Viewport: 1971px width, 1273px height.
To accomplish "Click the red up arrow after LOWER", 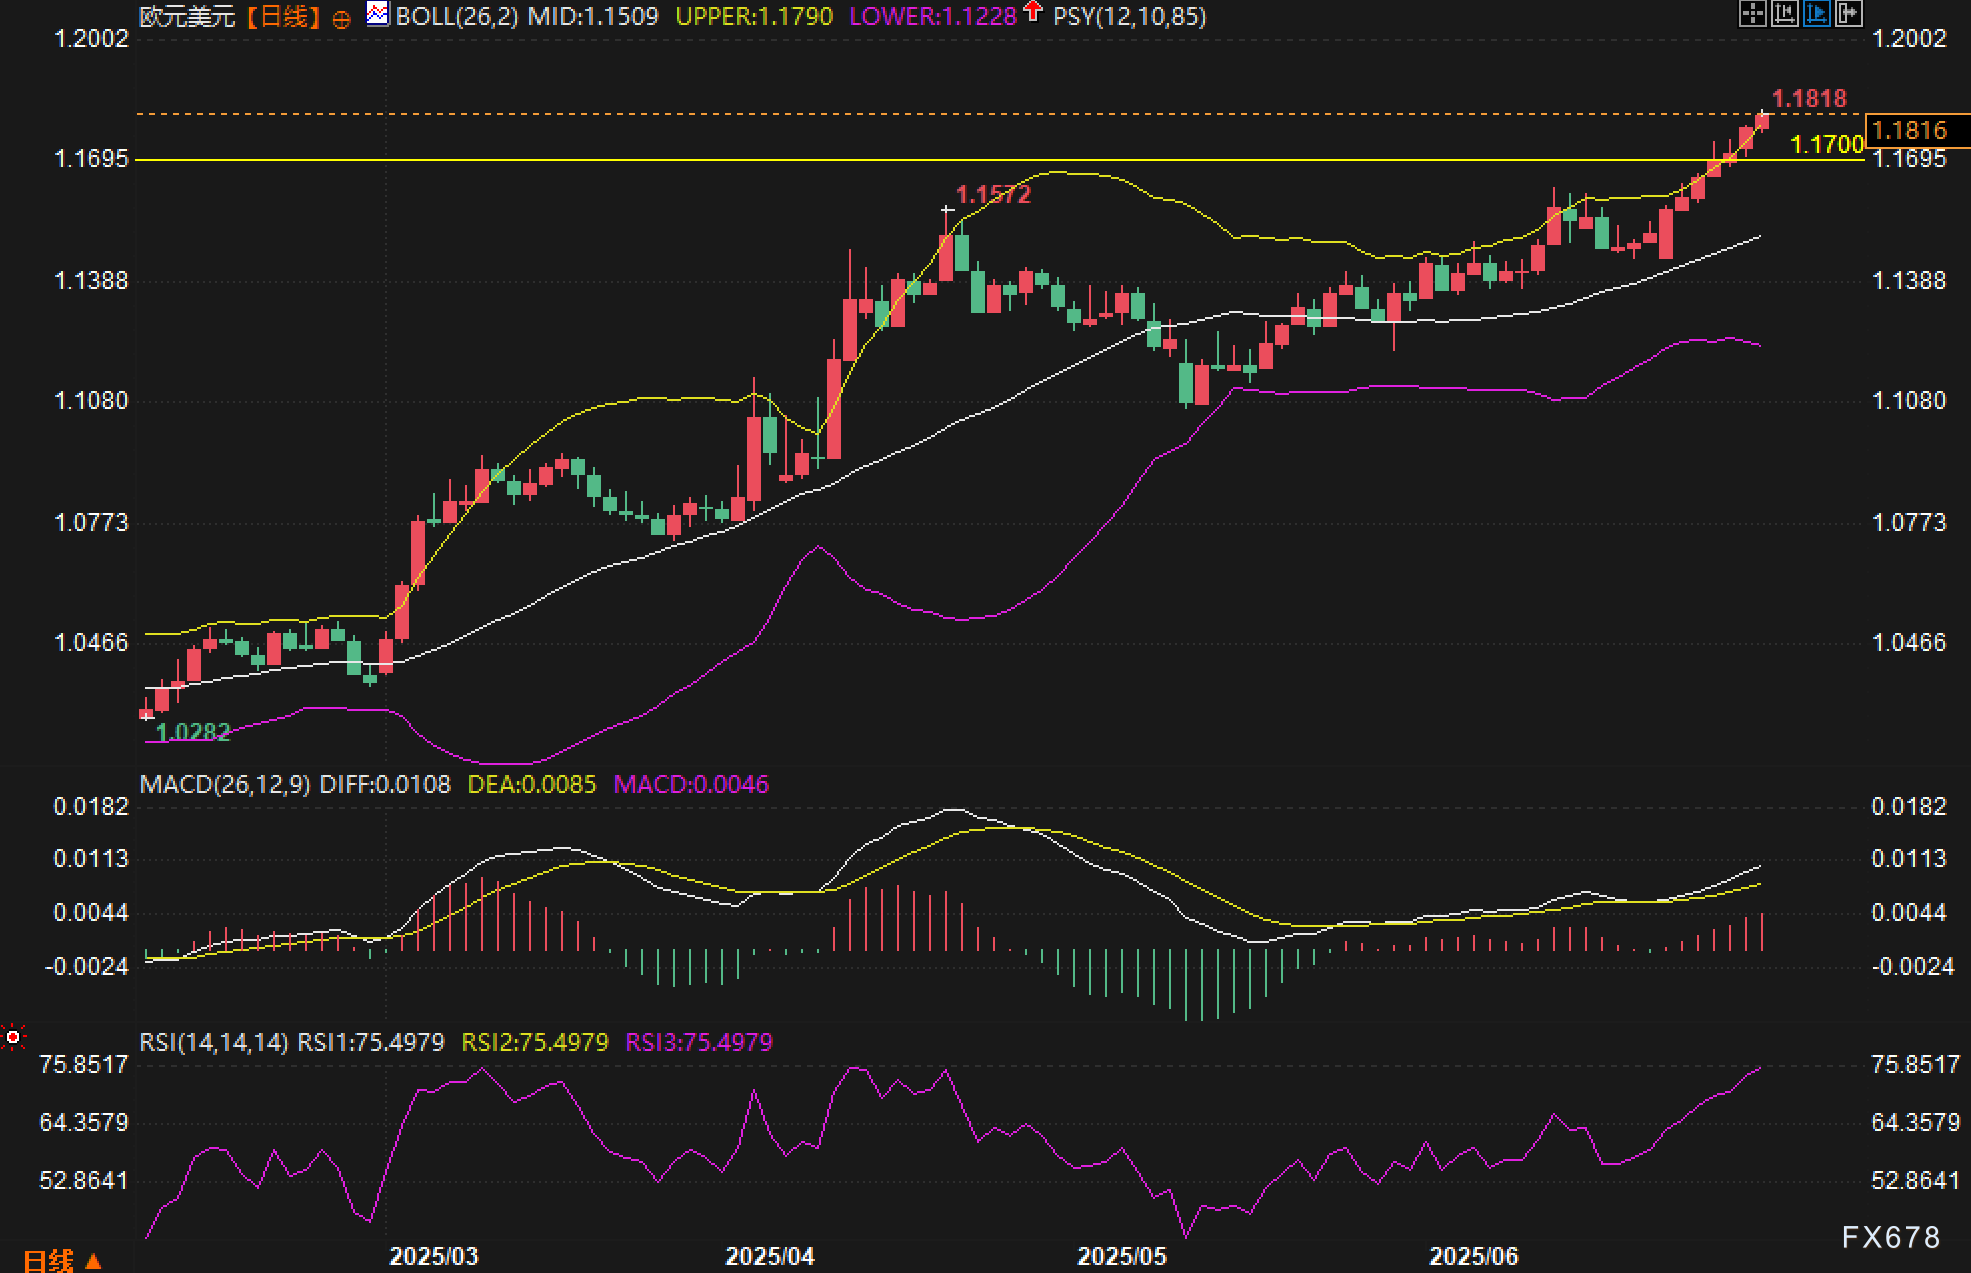I will point(1033,13).
